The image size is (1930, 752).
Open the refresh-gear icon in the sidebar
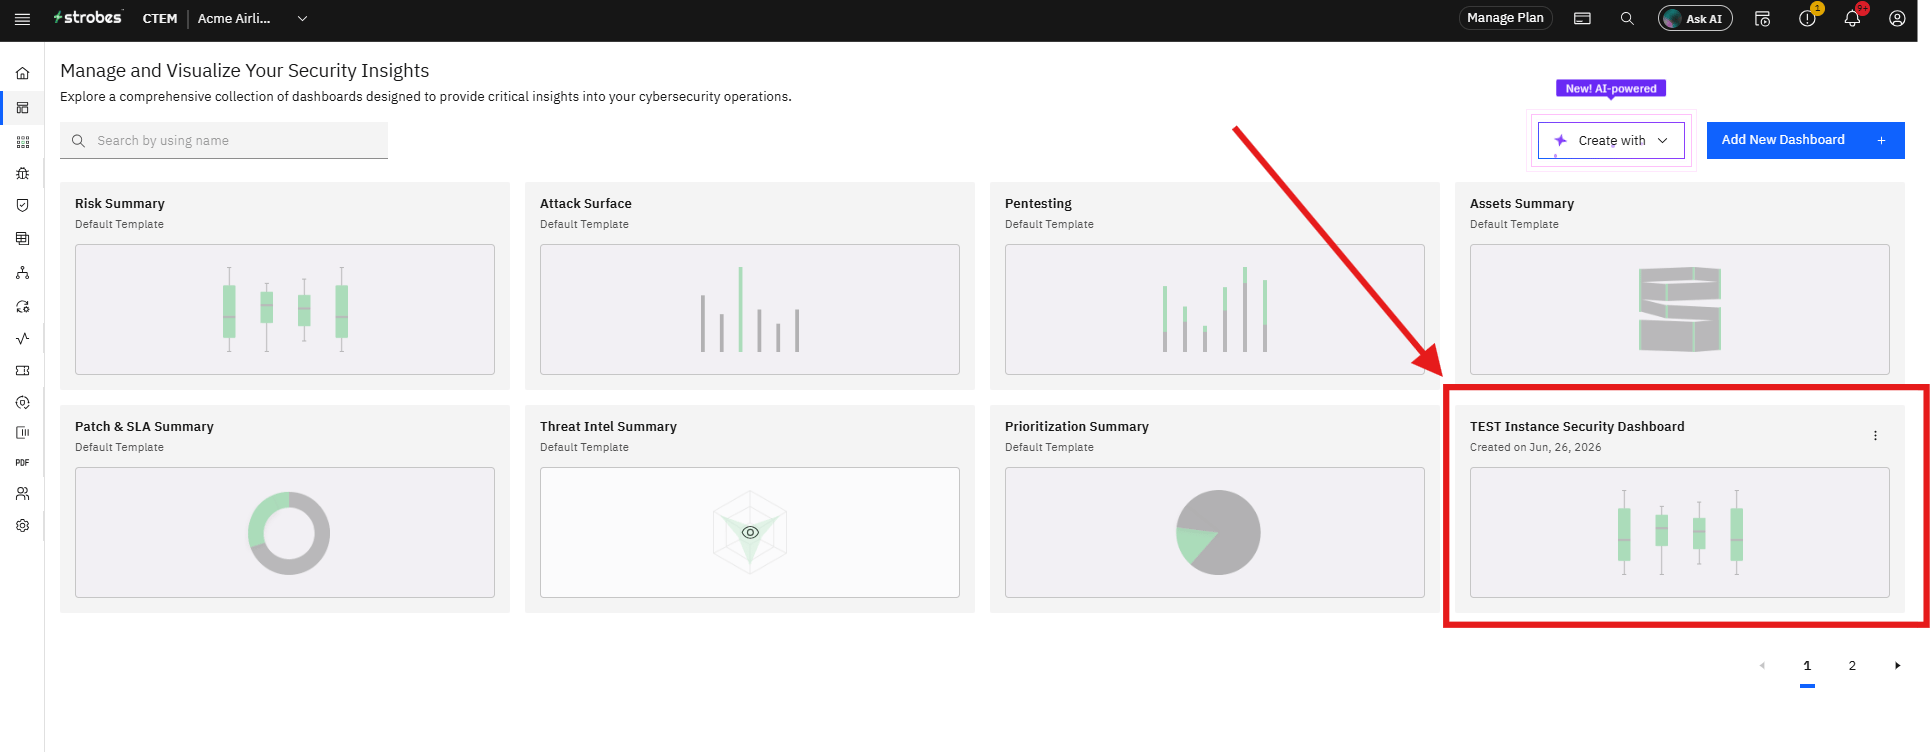(22, 307)
